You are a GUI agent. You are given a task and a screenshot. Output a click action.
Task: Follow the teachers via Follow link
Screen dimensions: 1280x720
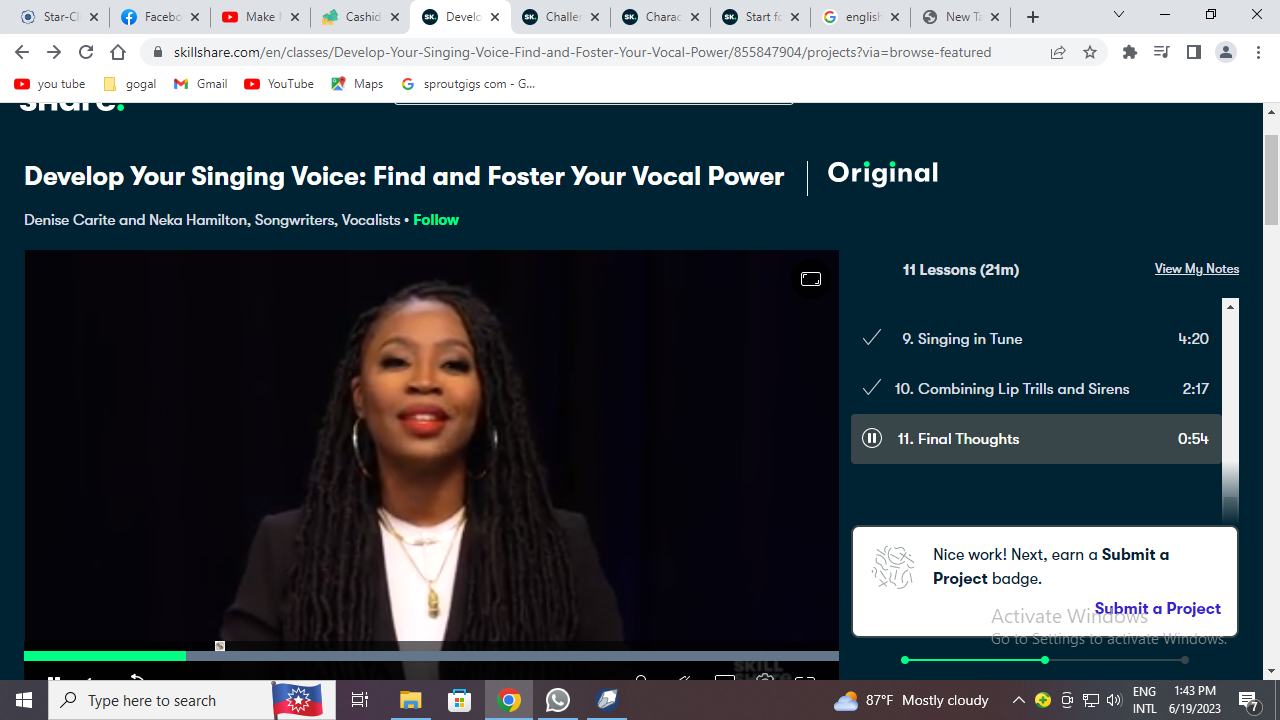(x=436, y=220)
